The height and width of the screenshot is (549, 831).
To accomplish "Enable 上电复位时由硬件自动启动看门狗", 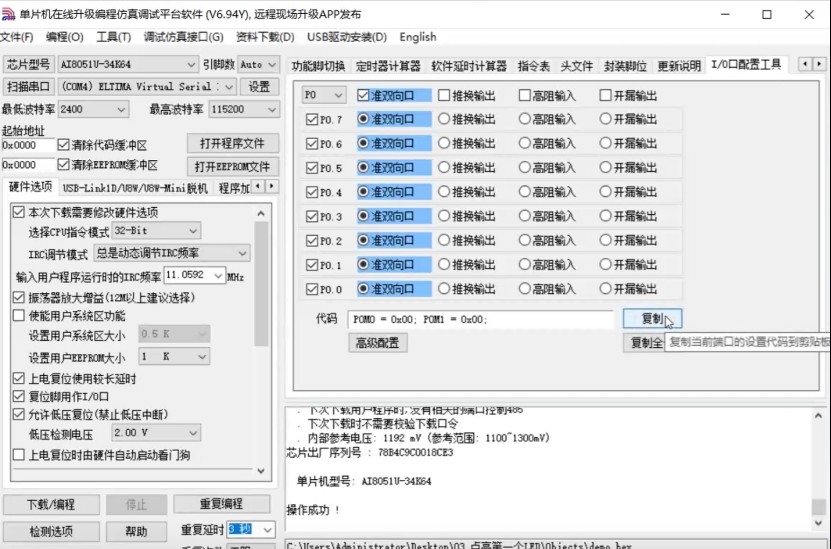I will pos(19,455).
